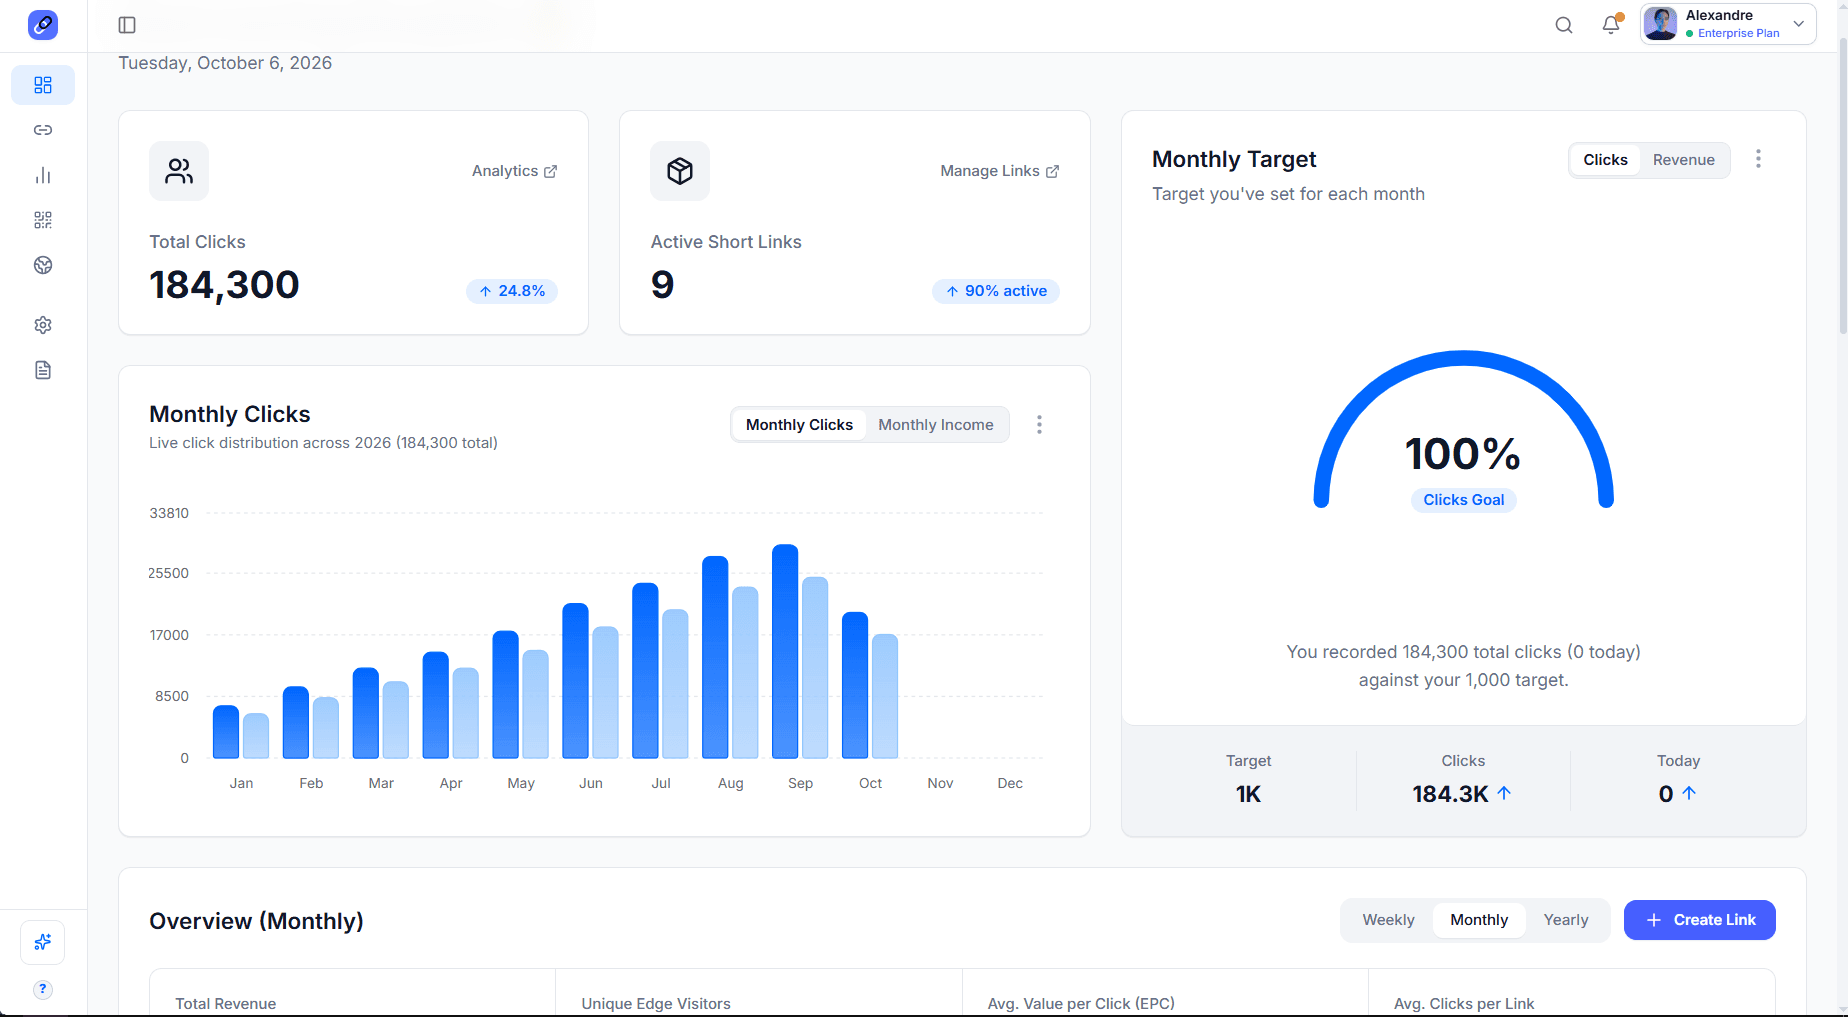Click the app logo icon

point(43,25)
